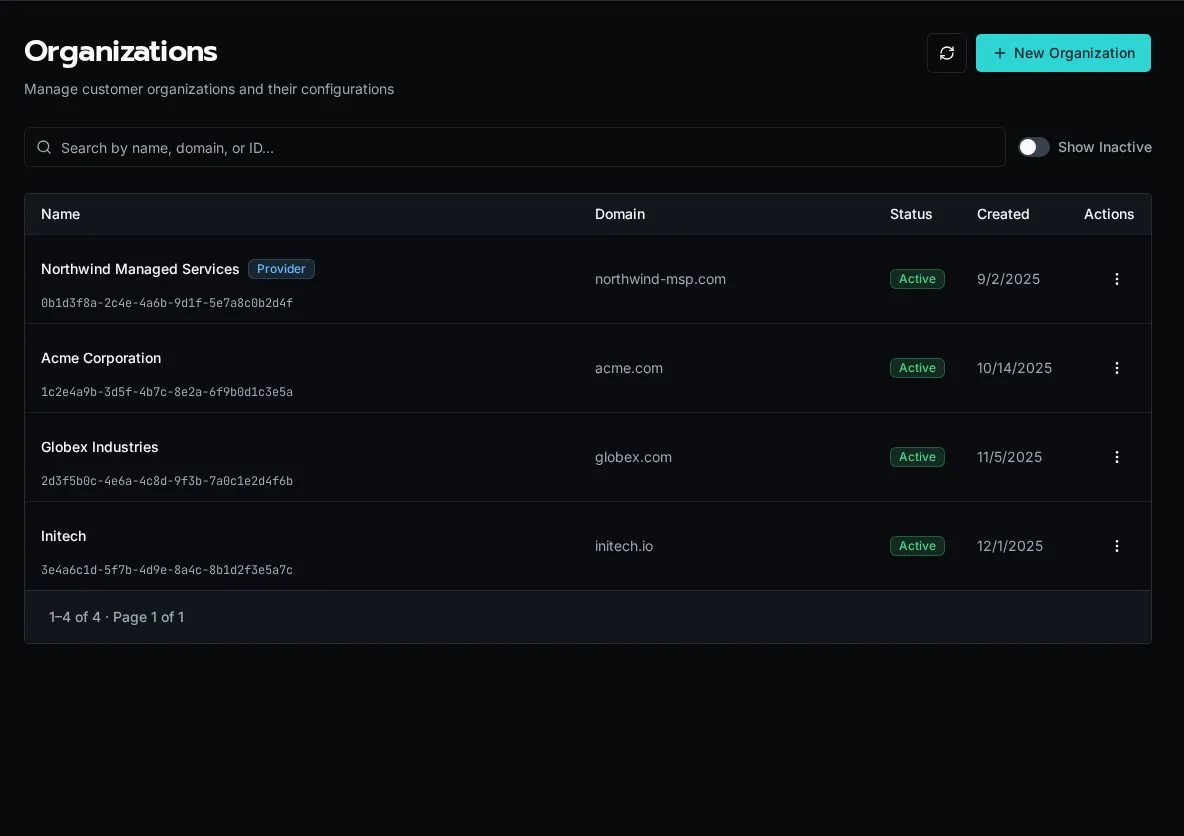This screenshot has width=1184, height=836.
Task: Click Active status badge for Globex Industries
Action: (x=917, y=457)
